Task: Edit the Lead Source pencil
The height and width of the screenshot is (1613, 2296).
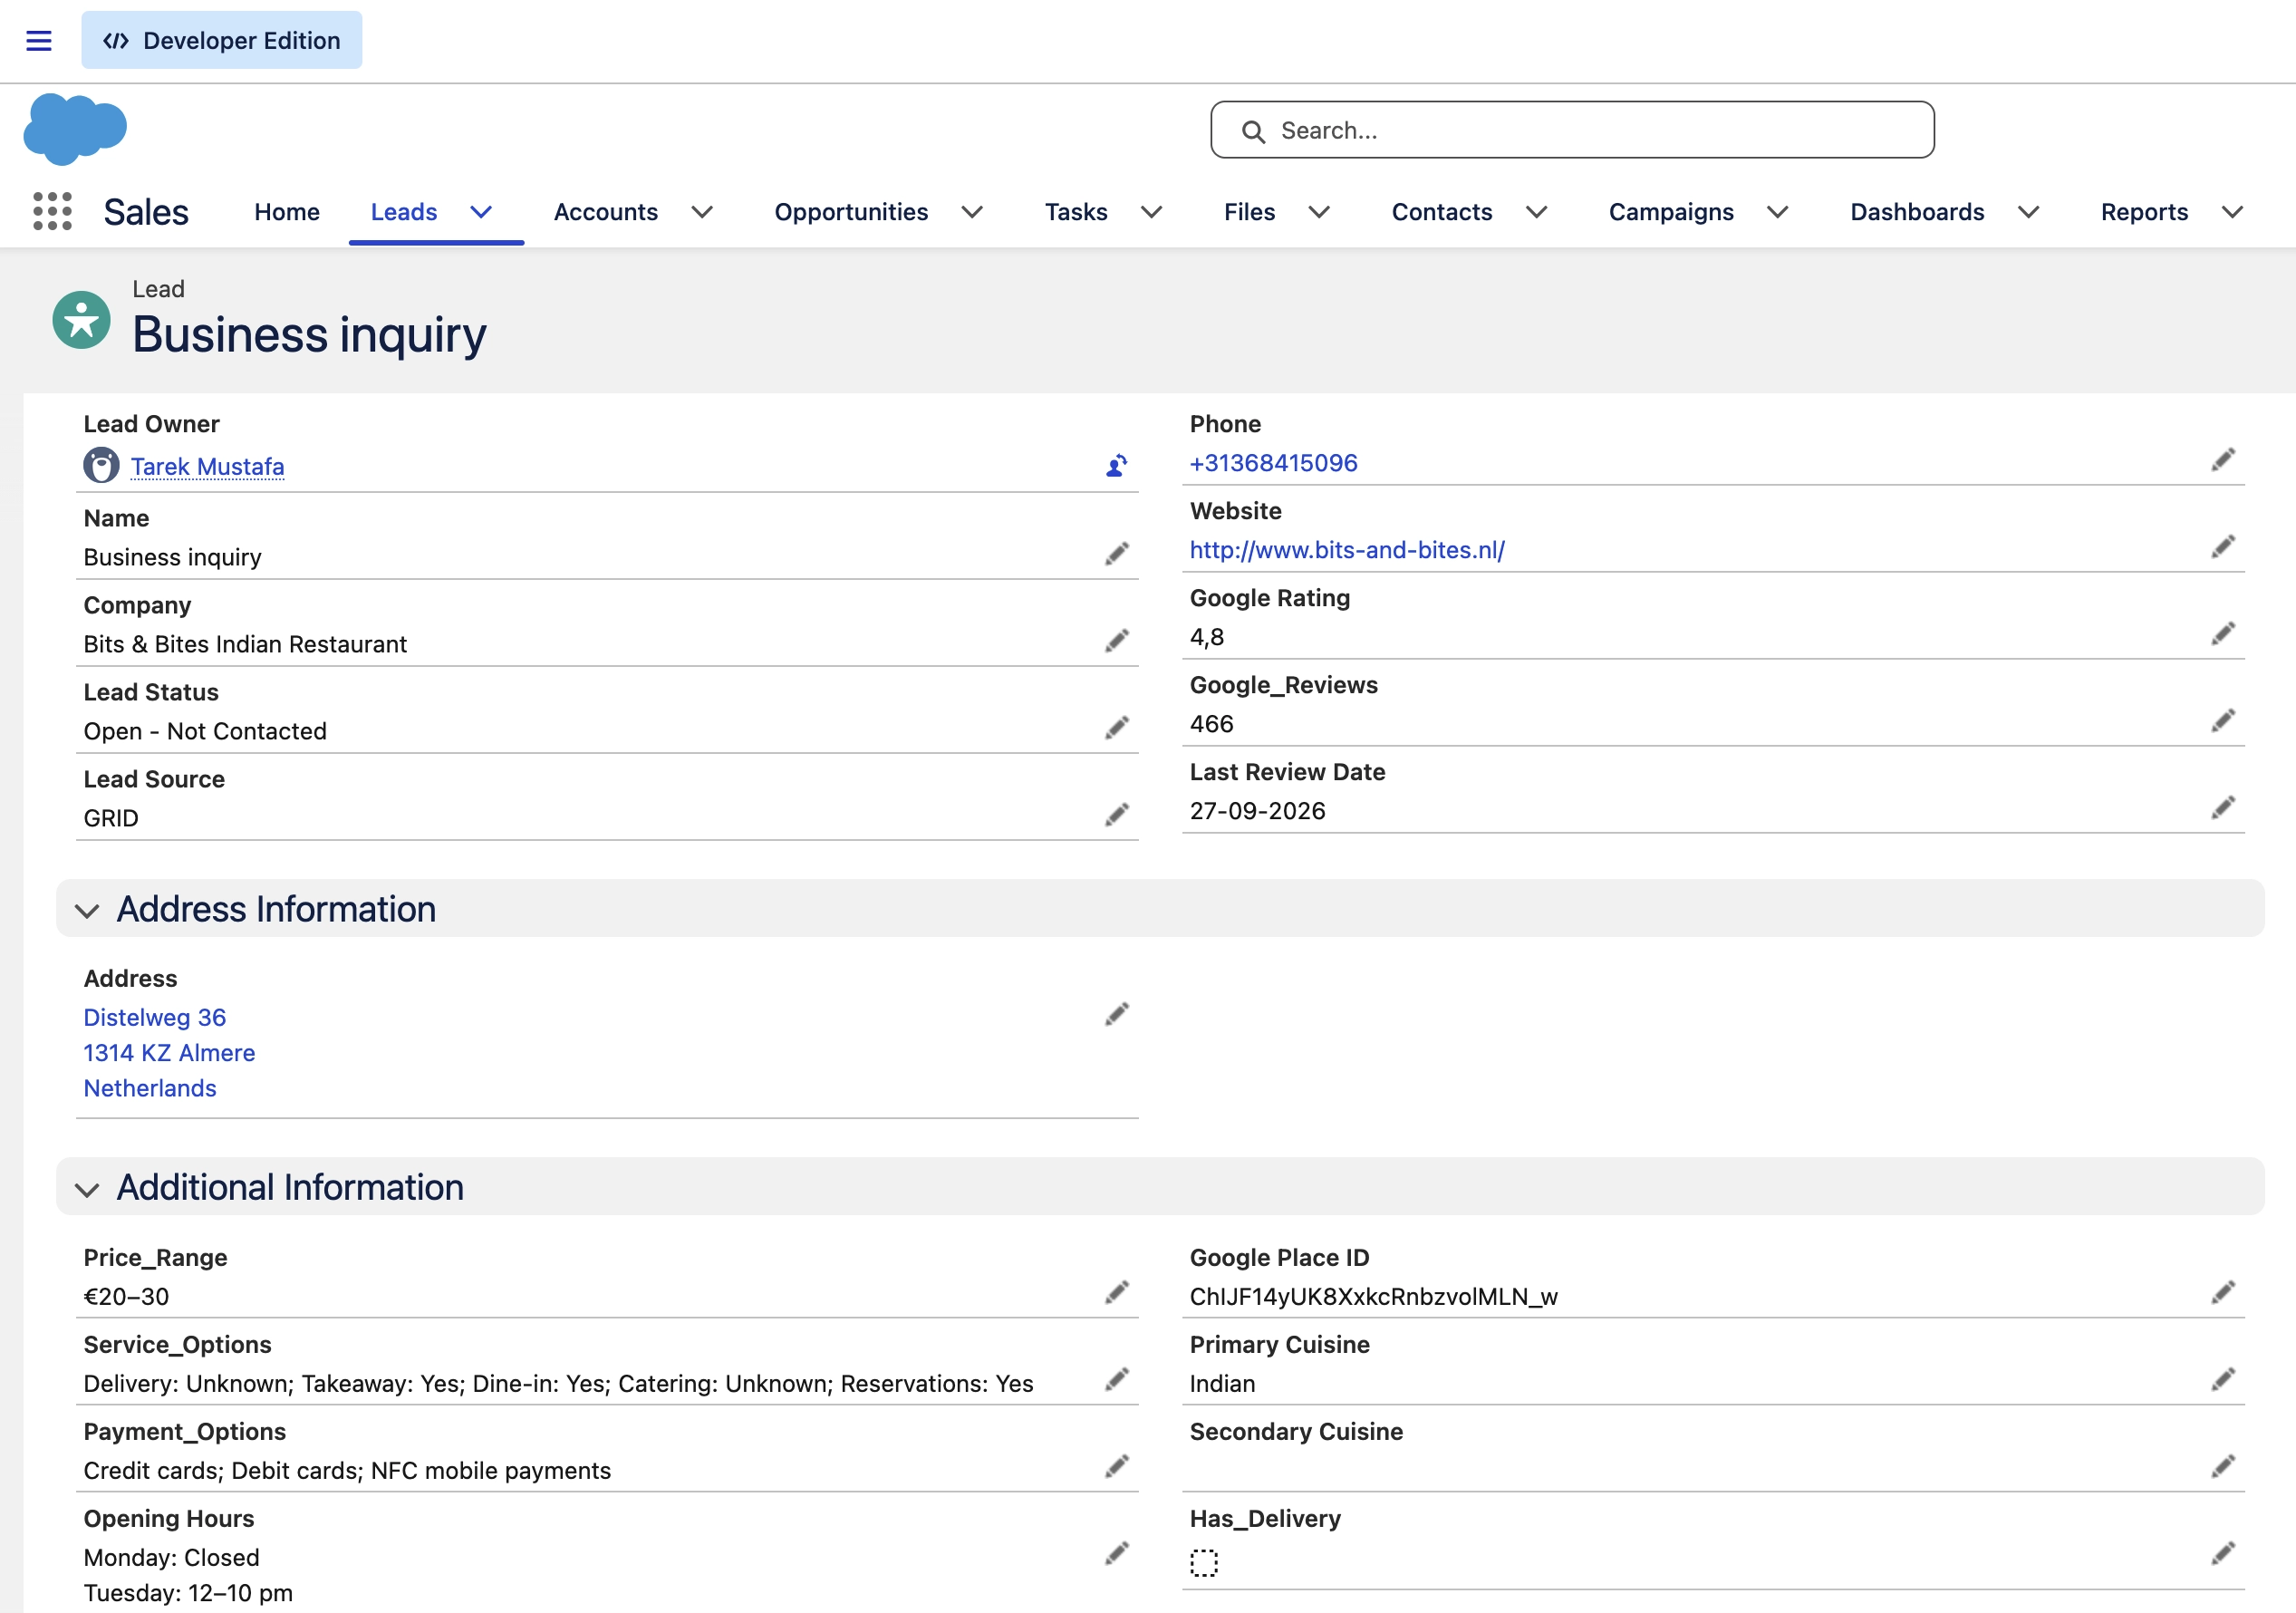Action: pyautogui.click(x=1117, y=815)
